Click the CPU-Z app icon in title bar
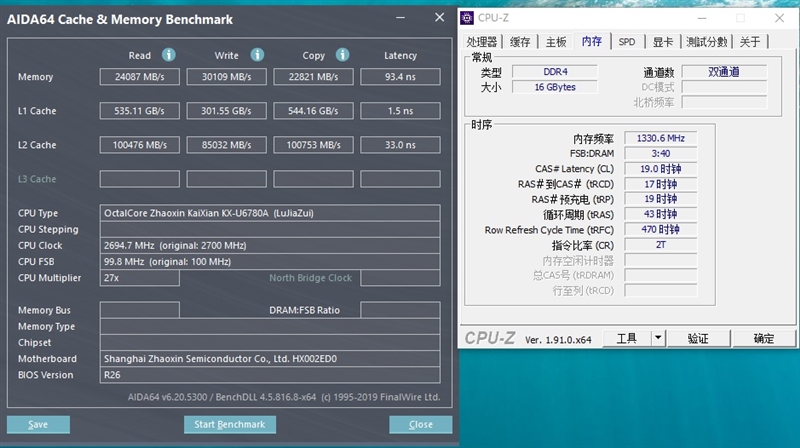The width and height of the screenshot is (800, 448). 468,17
